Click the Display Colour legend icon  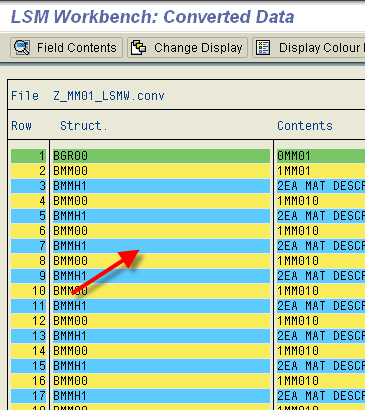pyautogui.click(x=263, y=48)
